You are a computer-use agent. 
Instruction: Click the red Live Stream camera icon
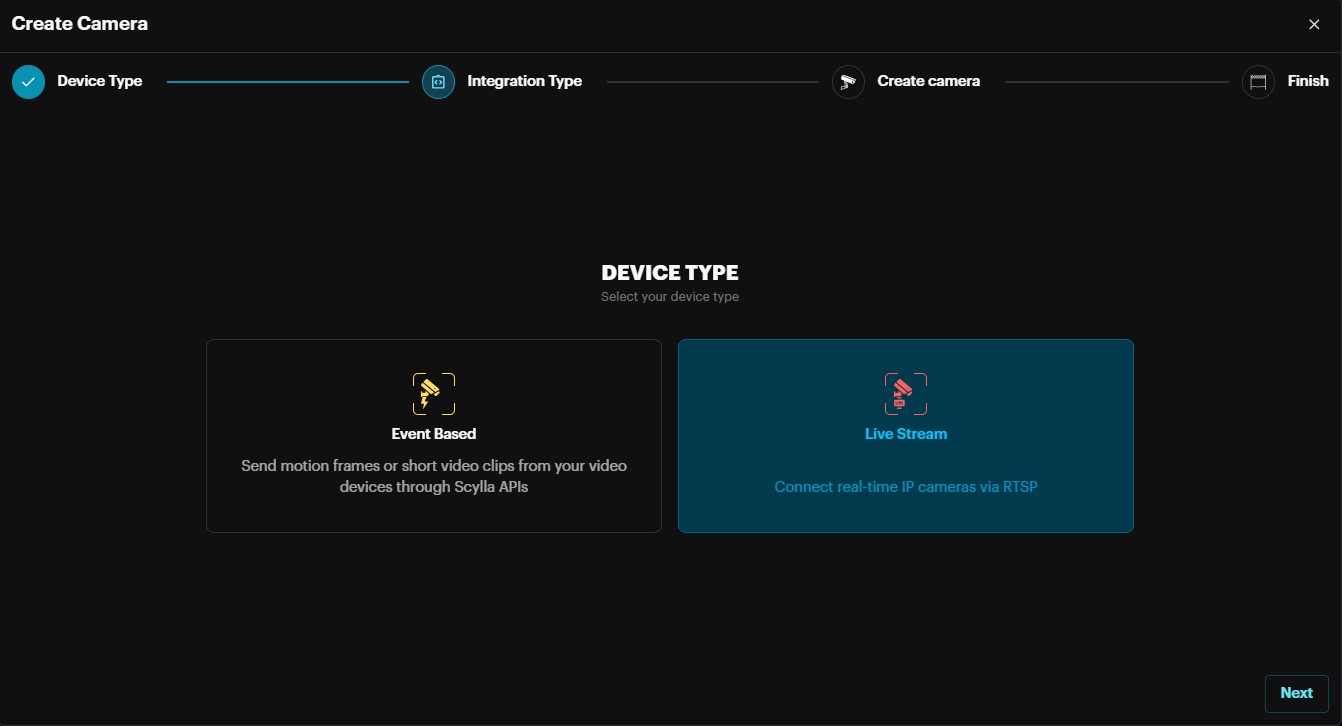[905, 394]
